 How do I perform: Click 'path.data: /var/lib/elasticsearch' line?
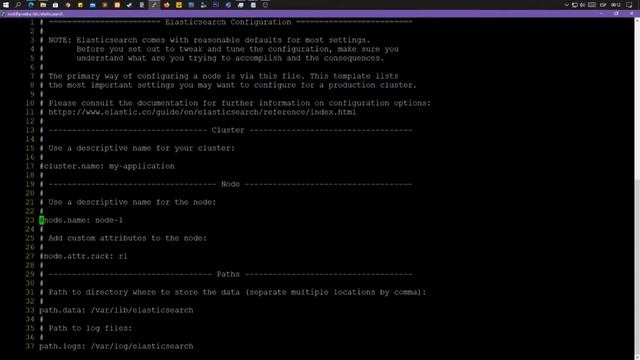click(x=116, y=310)
